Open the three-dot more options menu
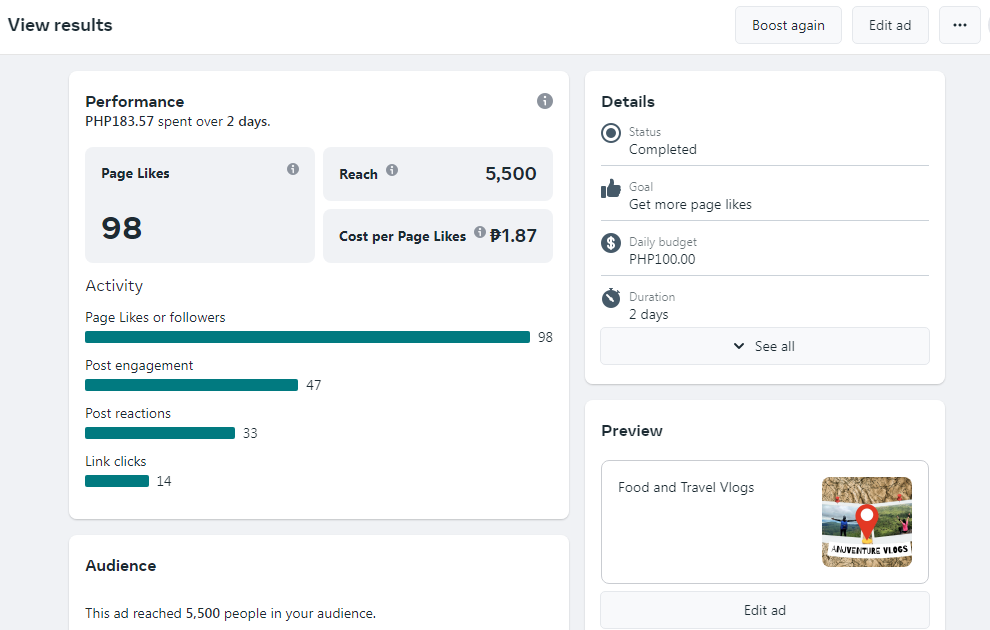 960,25
